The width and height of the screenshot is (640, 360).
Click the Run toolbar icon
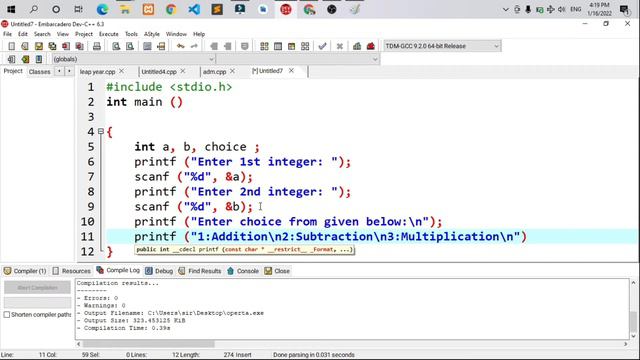278,46
